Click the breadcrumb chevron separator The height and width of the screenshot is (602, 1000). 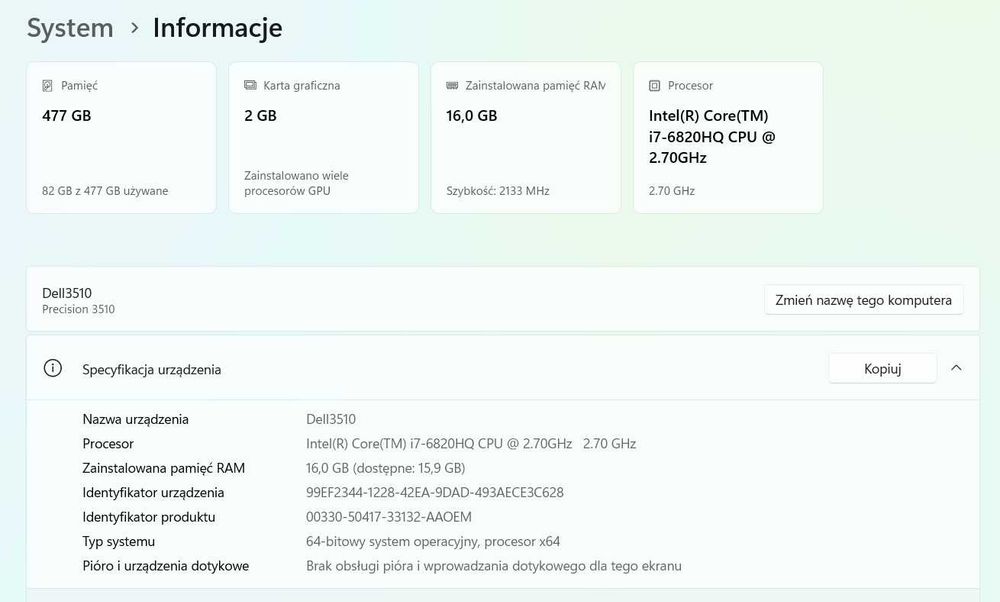[135, 28]
